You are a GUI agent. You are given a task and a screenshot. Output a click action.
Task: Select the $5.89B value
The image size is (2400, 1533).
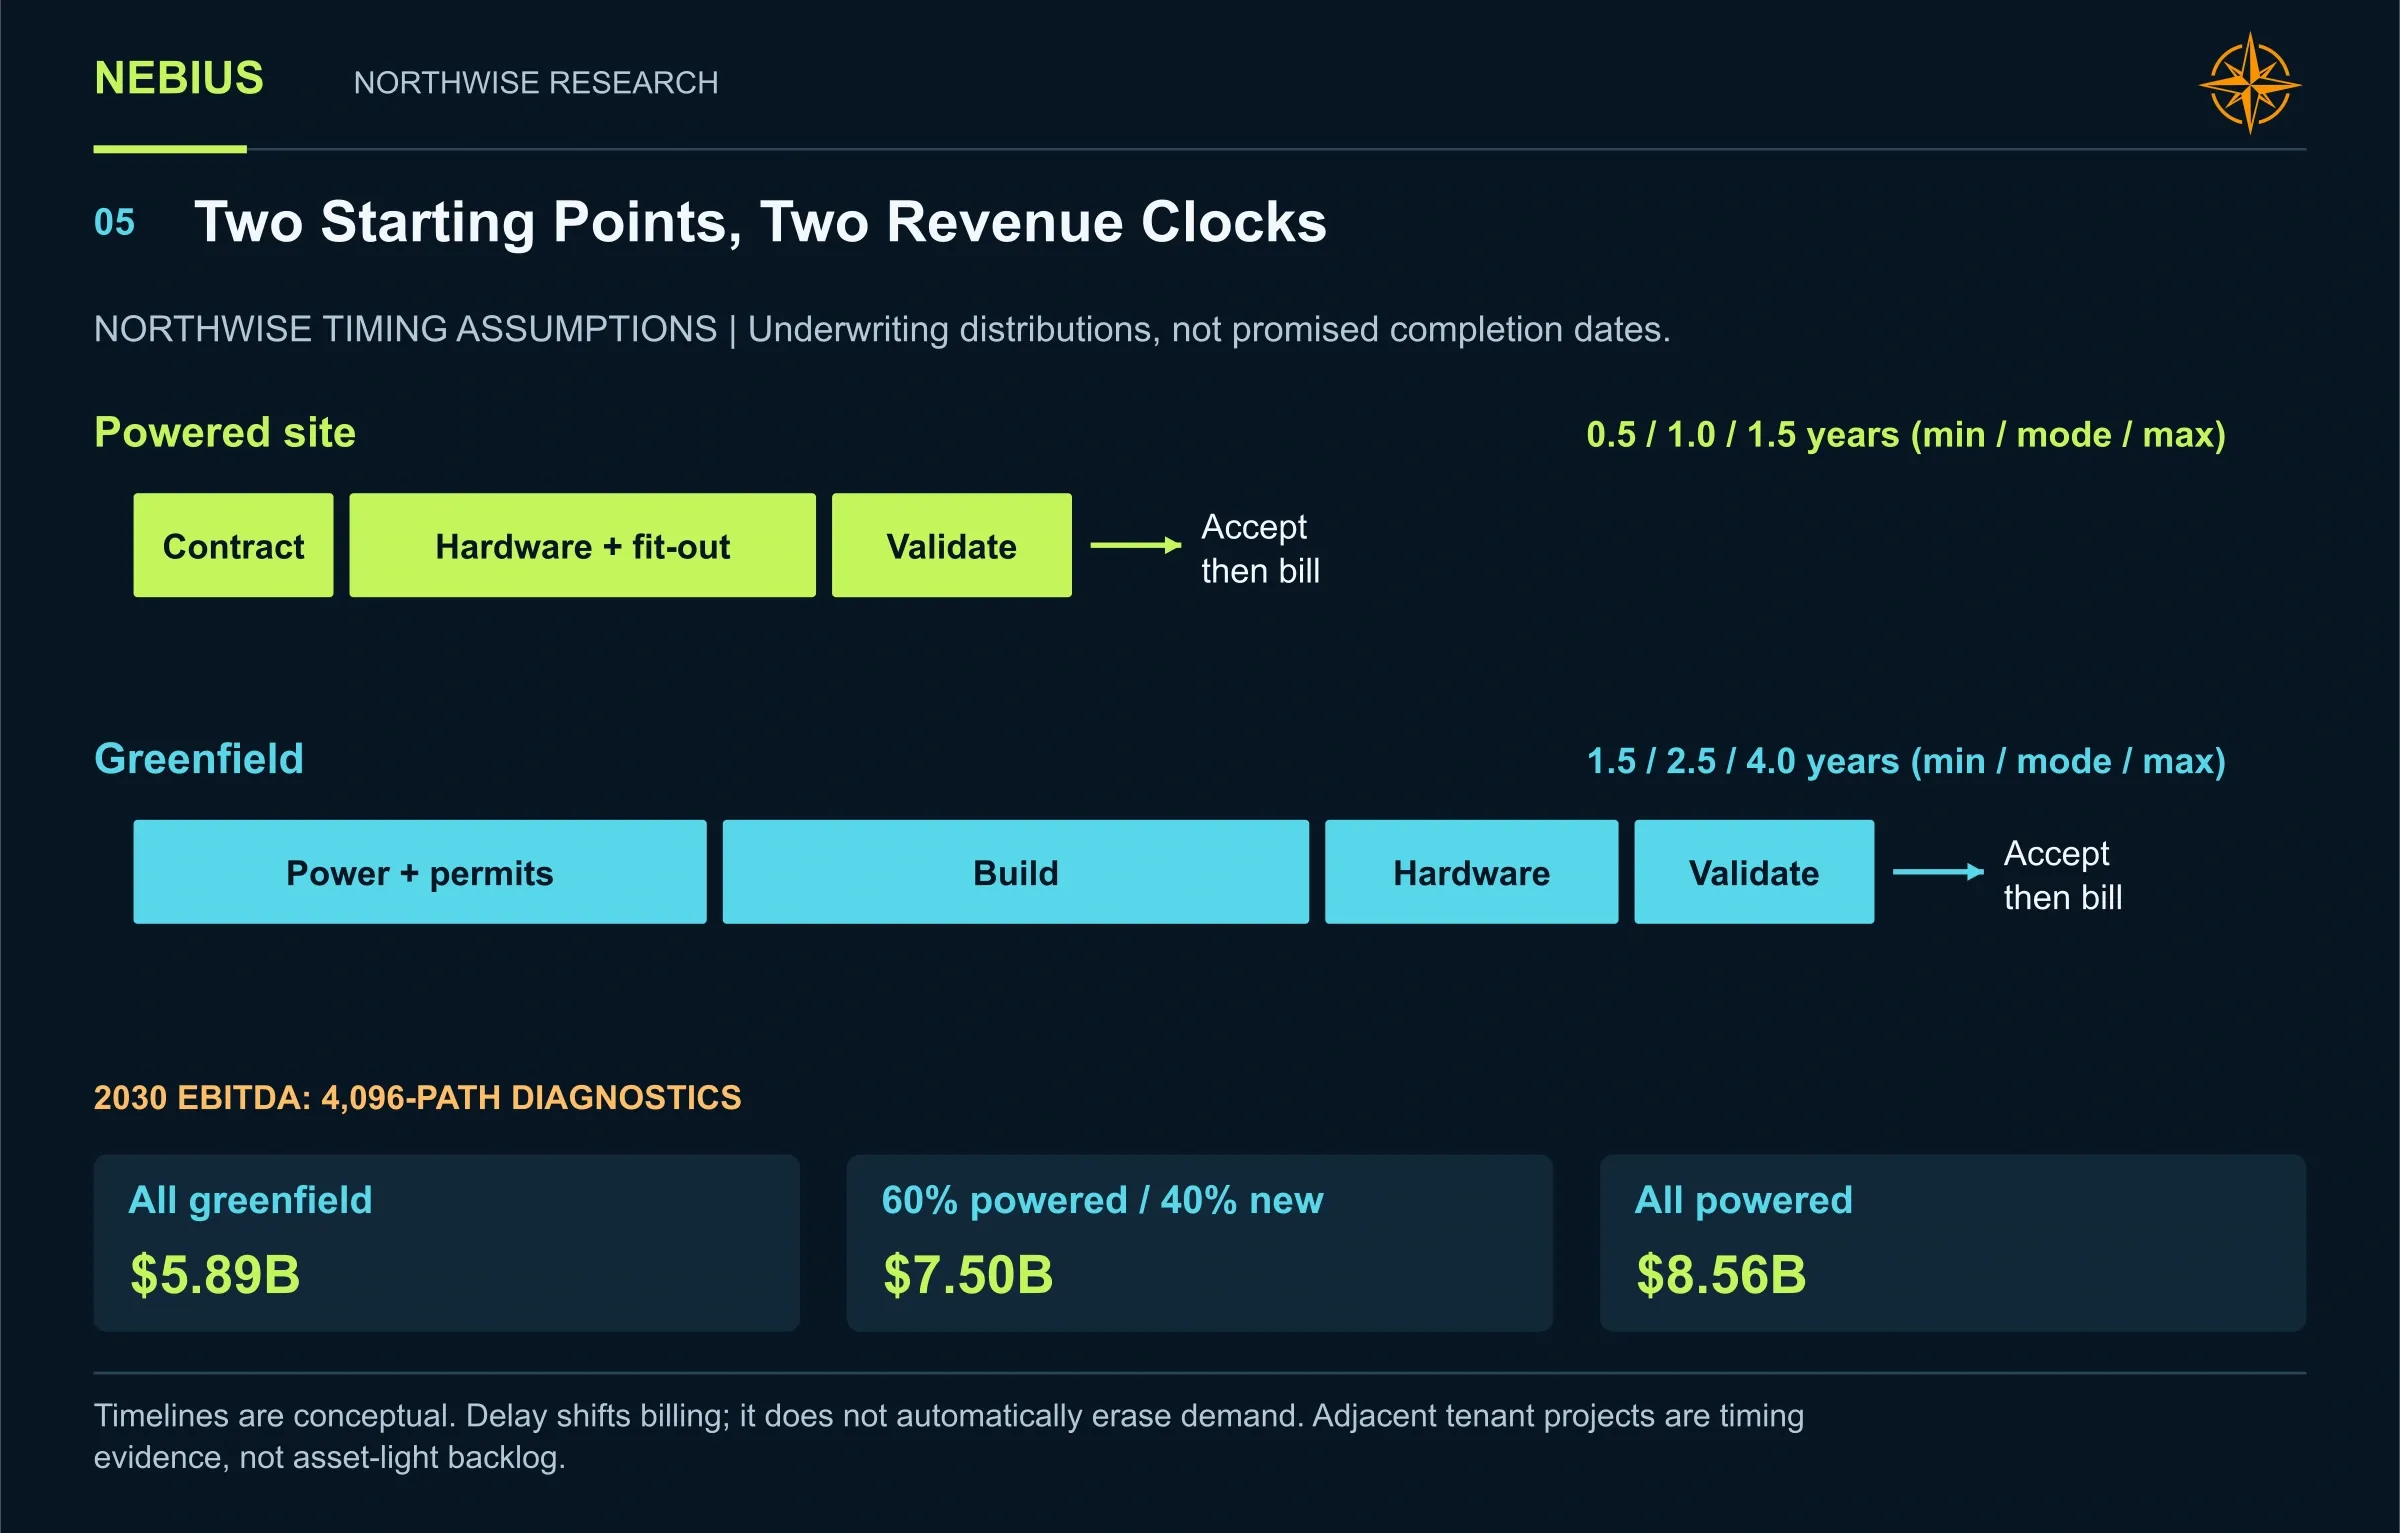[x=215, y=1274]
